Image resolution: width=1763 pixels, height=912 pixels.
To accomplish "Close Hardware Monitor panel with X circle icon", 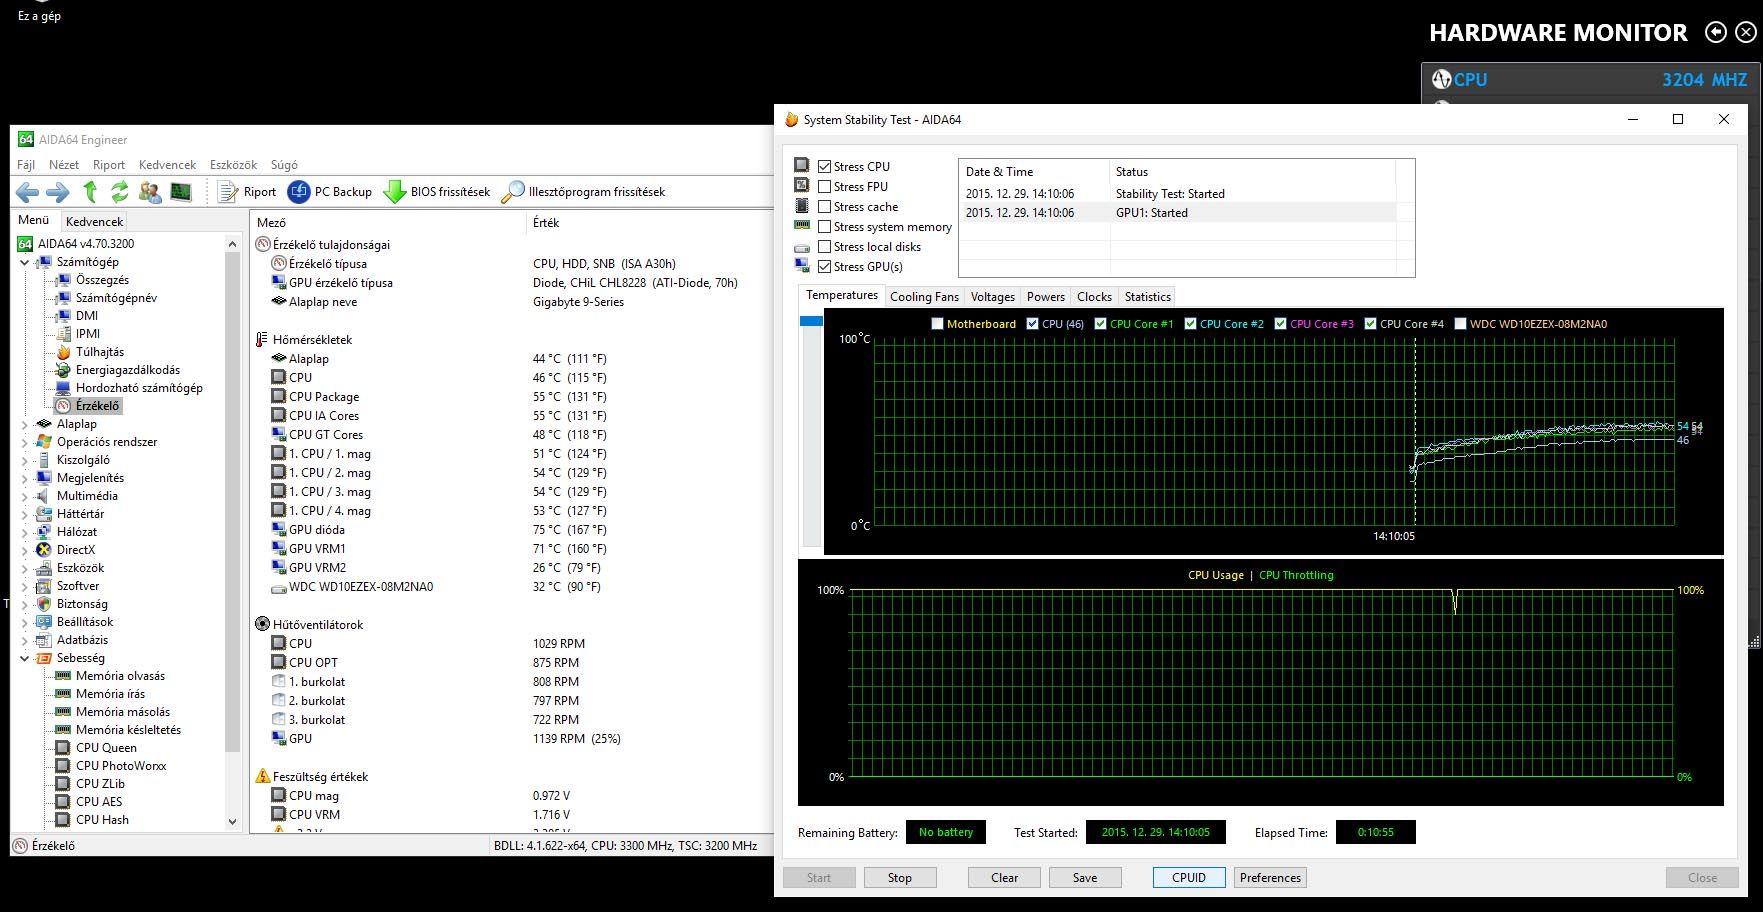I will [x=1746, y=33].
